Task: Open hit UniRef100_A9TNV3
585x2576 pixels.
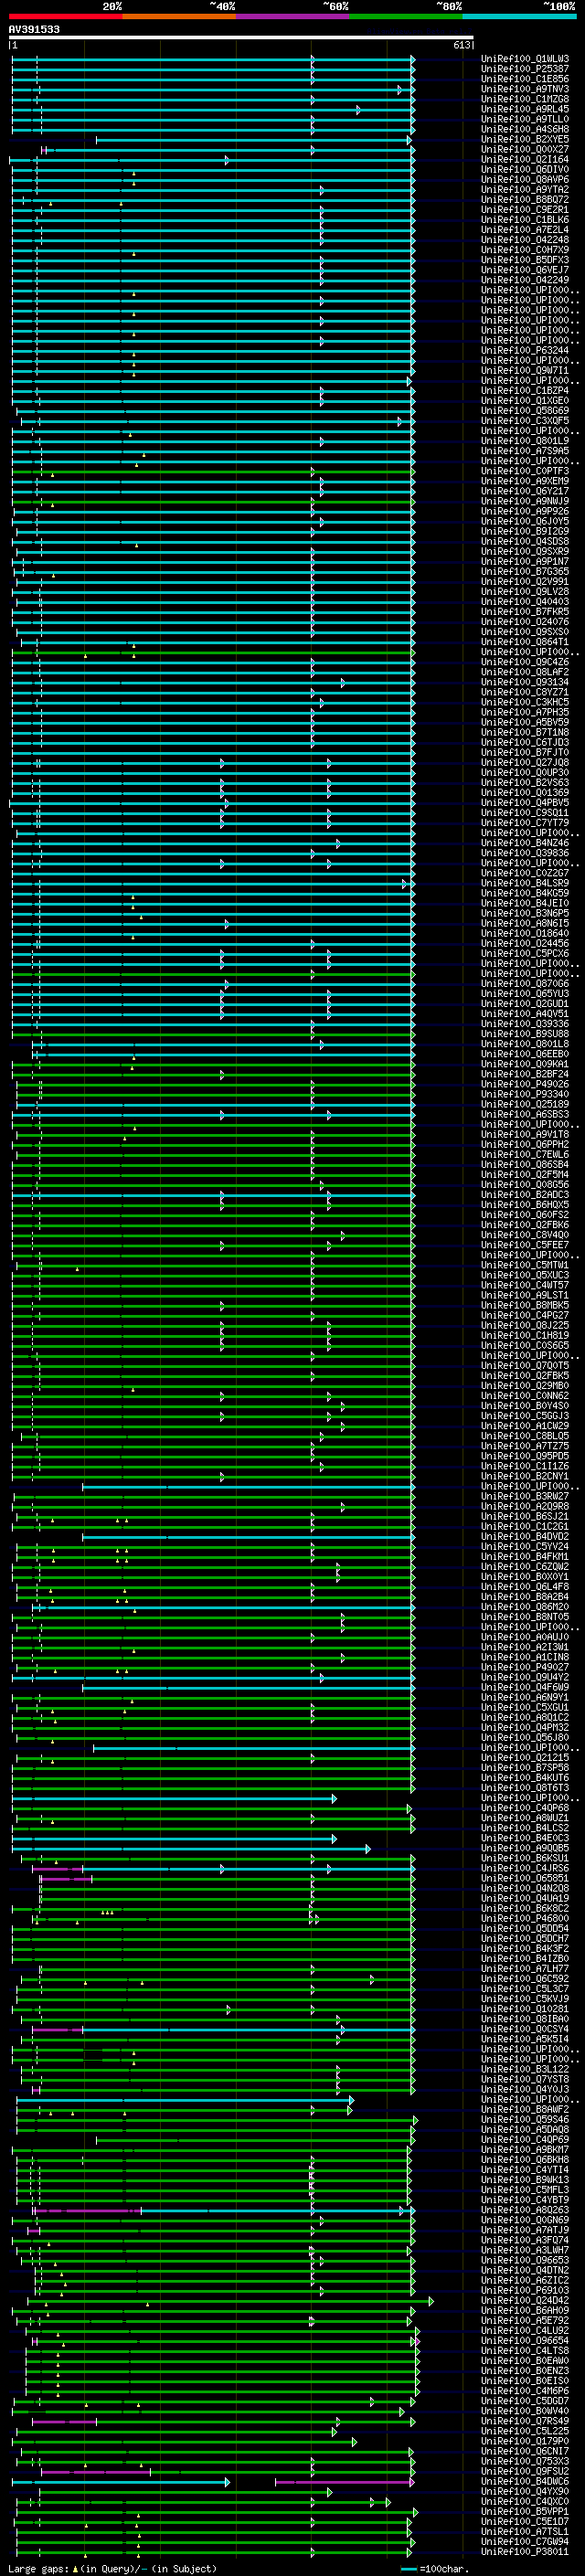Action: 525,89
